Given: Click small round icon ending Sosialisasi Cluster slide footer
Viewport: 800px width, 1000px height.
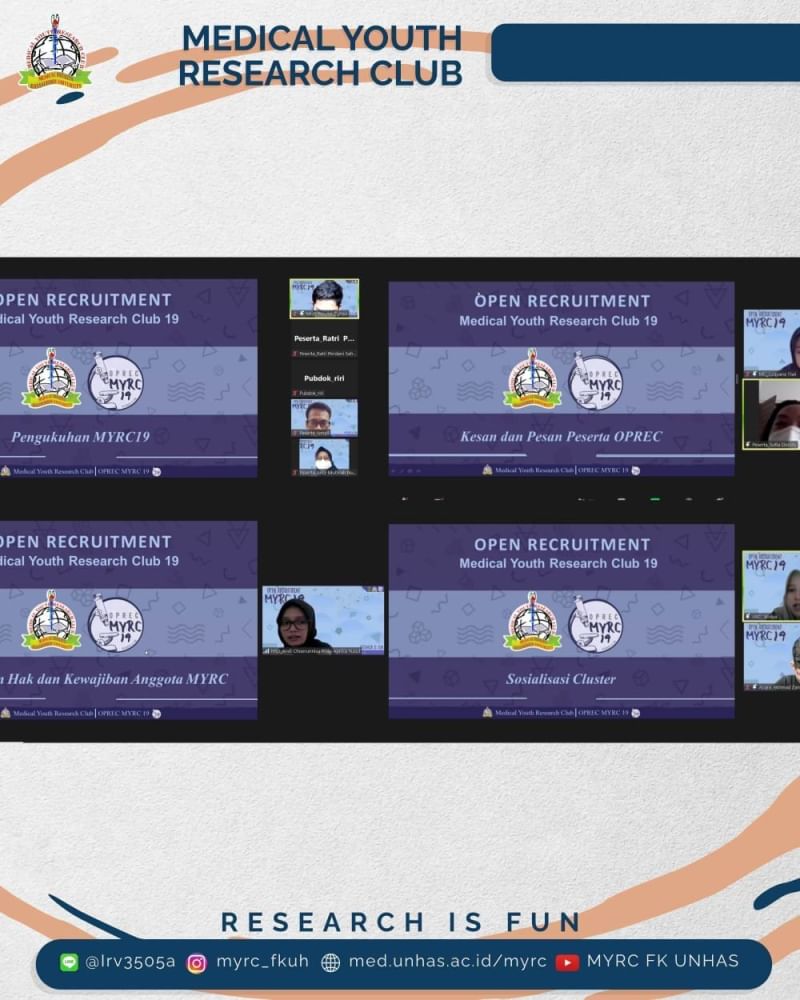Looking at the screenshot, I should click(635, 713).
